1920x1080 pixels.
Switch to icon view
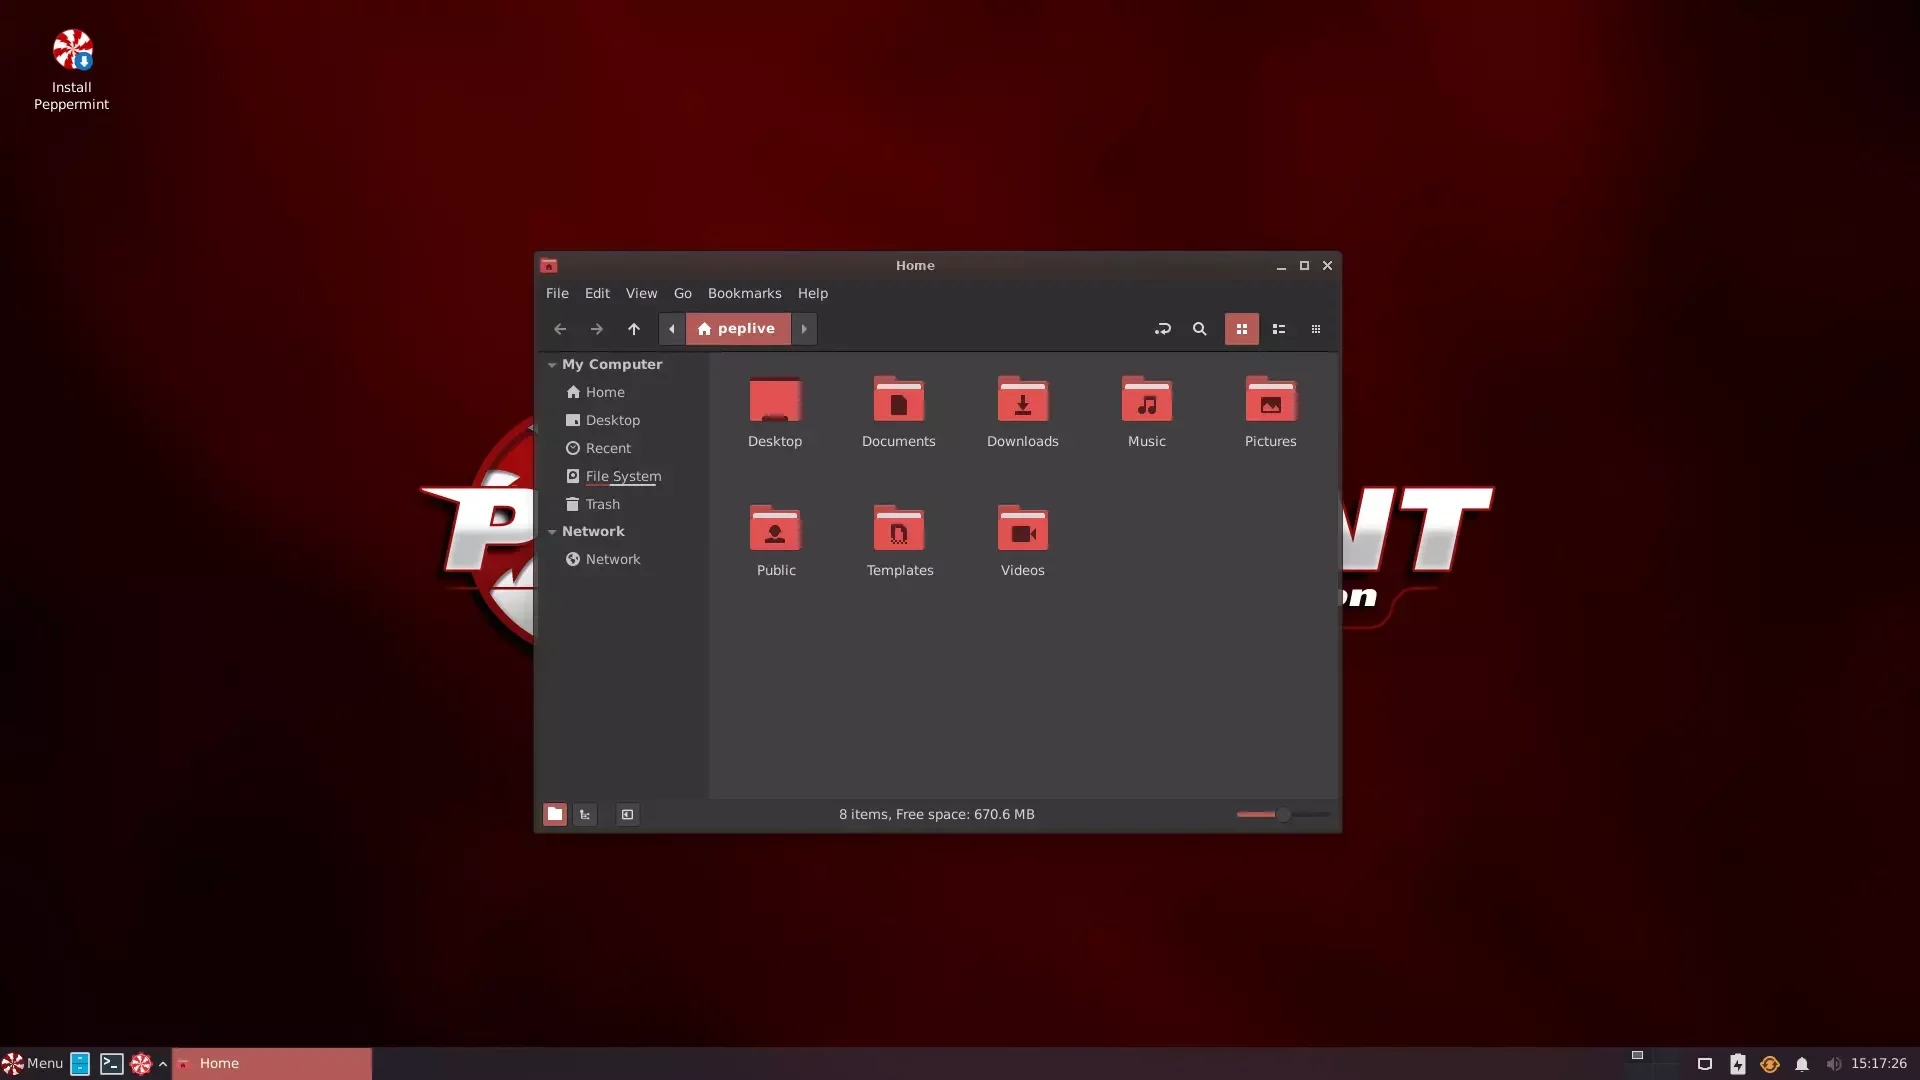tap(1242, 329)
